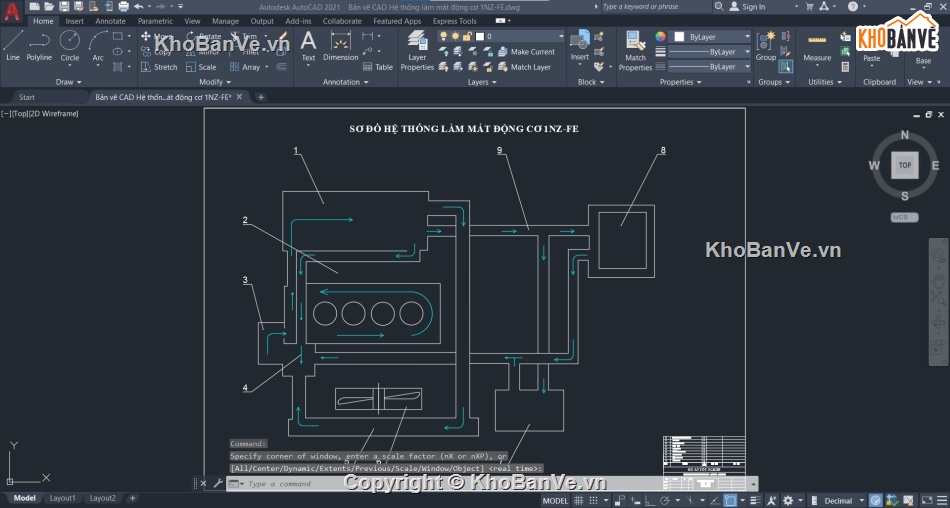Click the MODEL space button
This screenshot has height=508, width=950.
coord(555,501)
